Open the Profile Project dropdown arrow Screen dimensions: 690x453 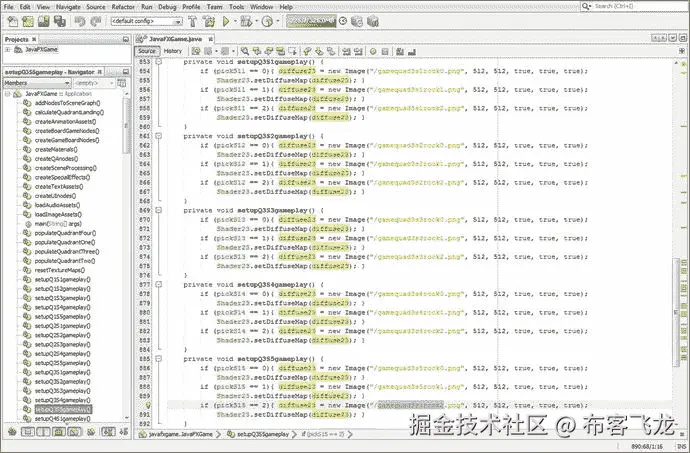click(277, 21)
